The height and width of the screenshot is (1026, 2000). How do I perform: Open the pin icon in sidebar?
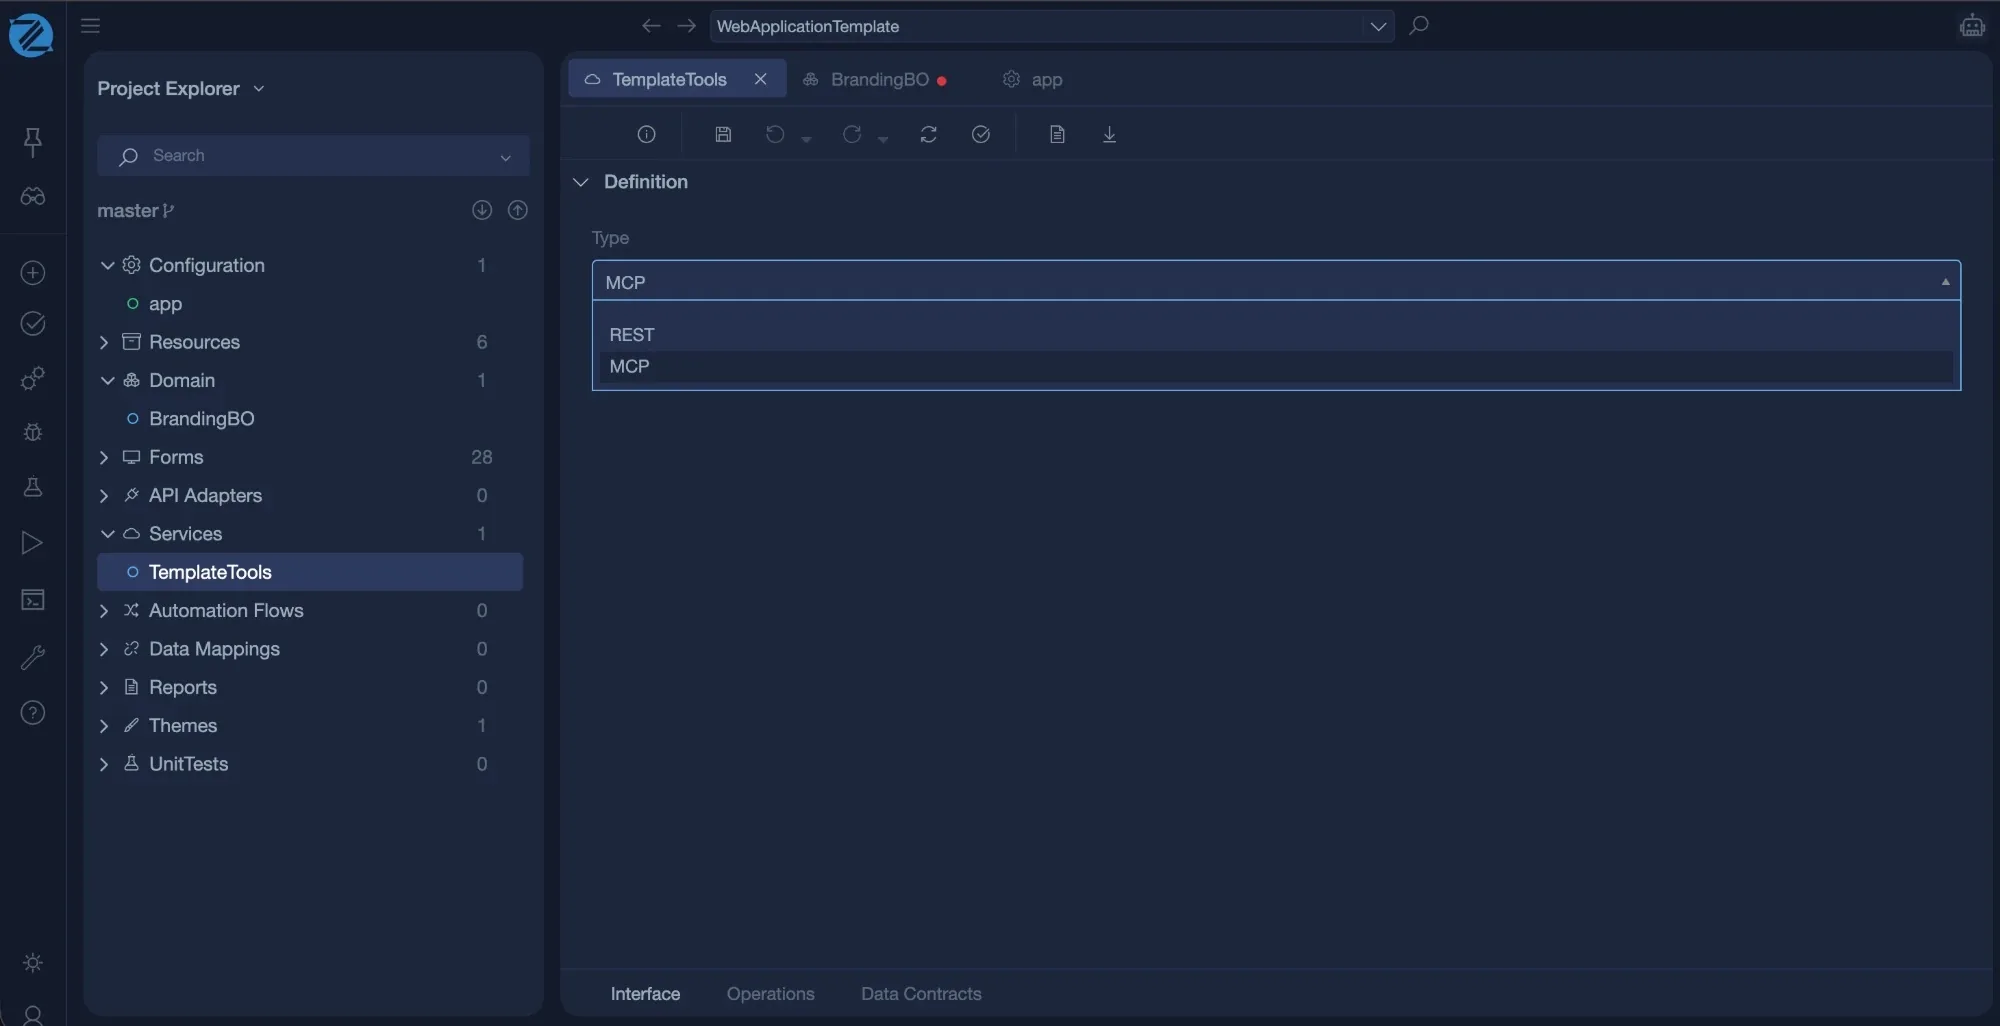(33, 141)
